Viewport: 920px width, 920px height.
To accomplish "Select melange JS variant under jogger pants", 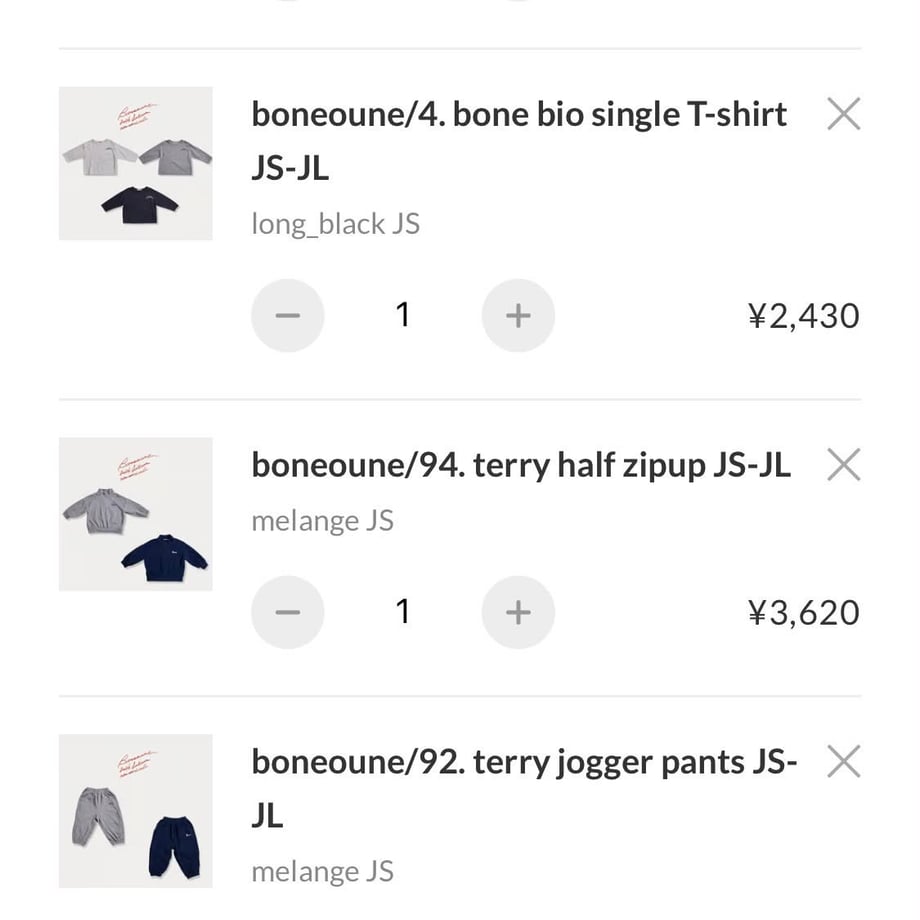I will [x=322, y=872].
